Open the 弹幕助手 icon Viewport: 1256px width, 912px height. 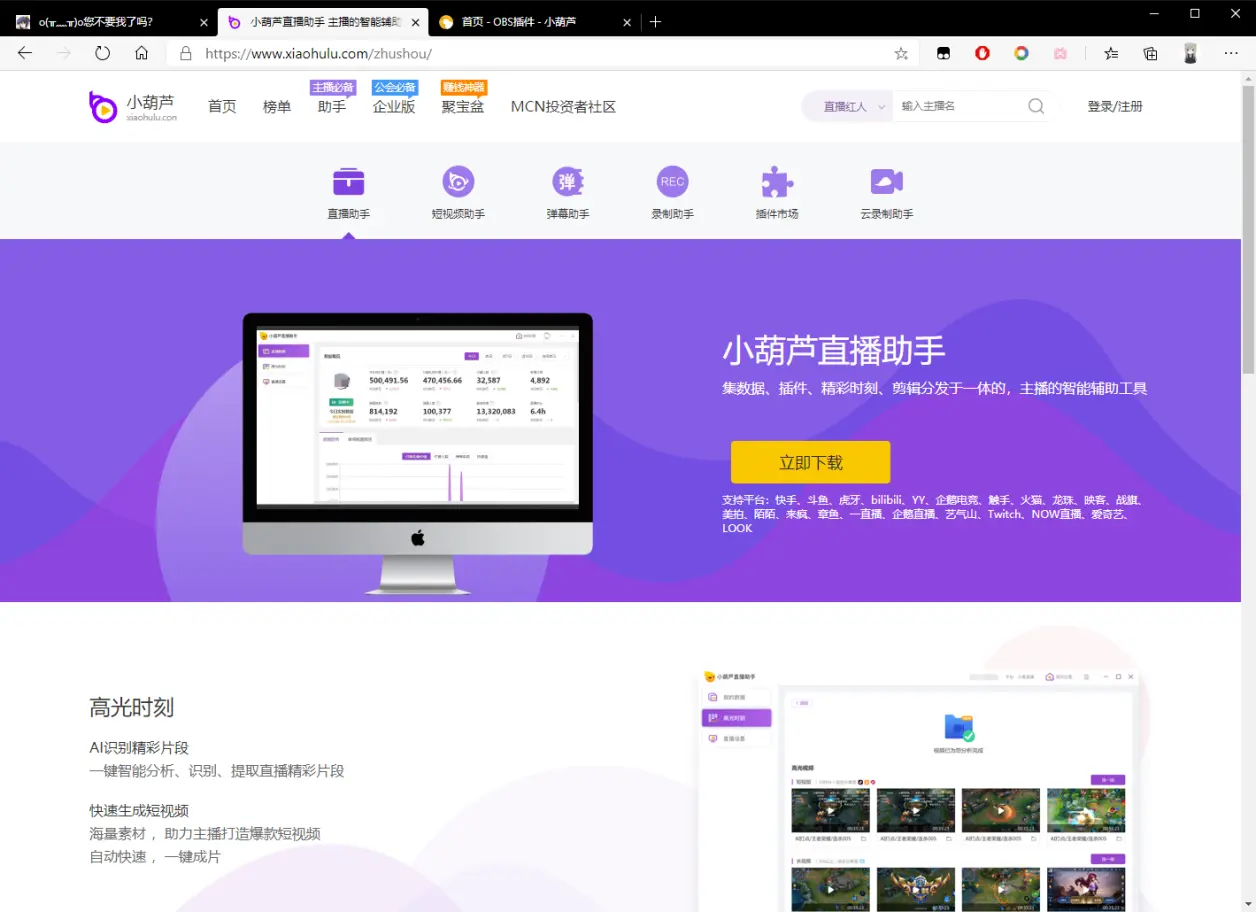coord(568,181)
